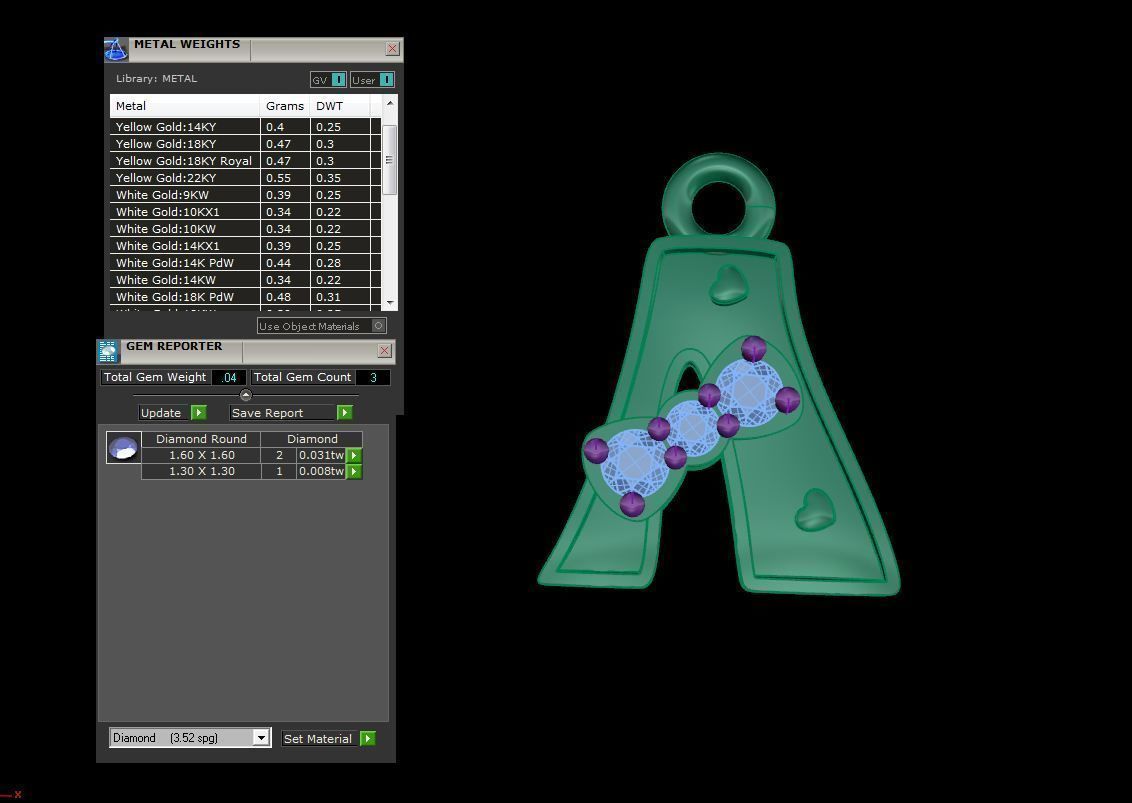The height and width of the screenshot is (803, 1132).
Task: Click green arrow beside 0.031tw
Action: (x=354, y=455)
